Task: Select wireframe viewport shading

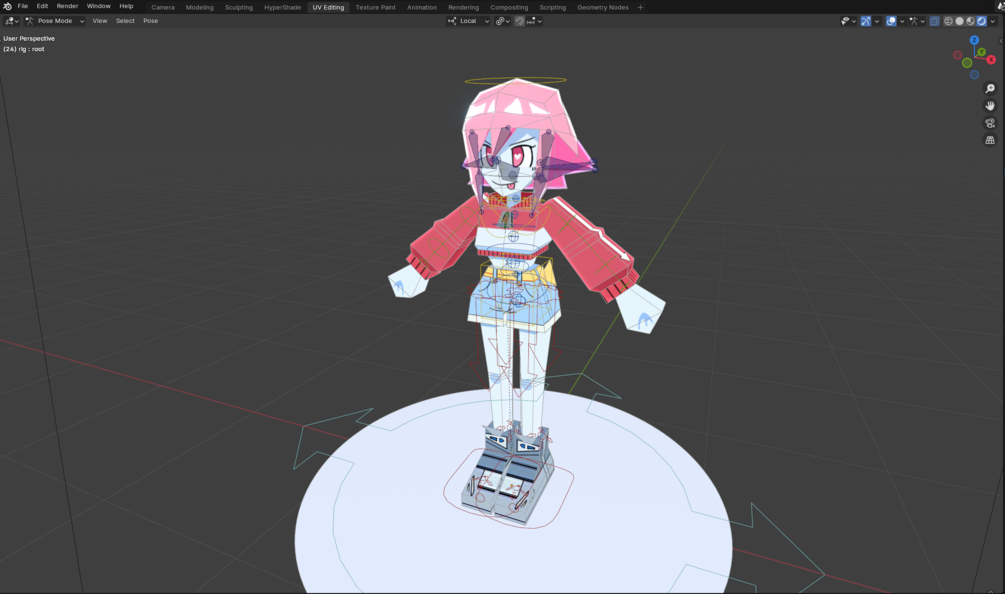Action: pyautogui.click(x=949, y=21)
